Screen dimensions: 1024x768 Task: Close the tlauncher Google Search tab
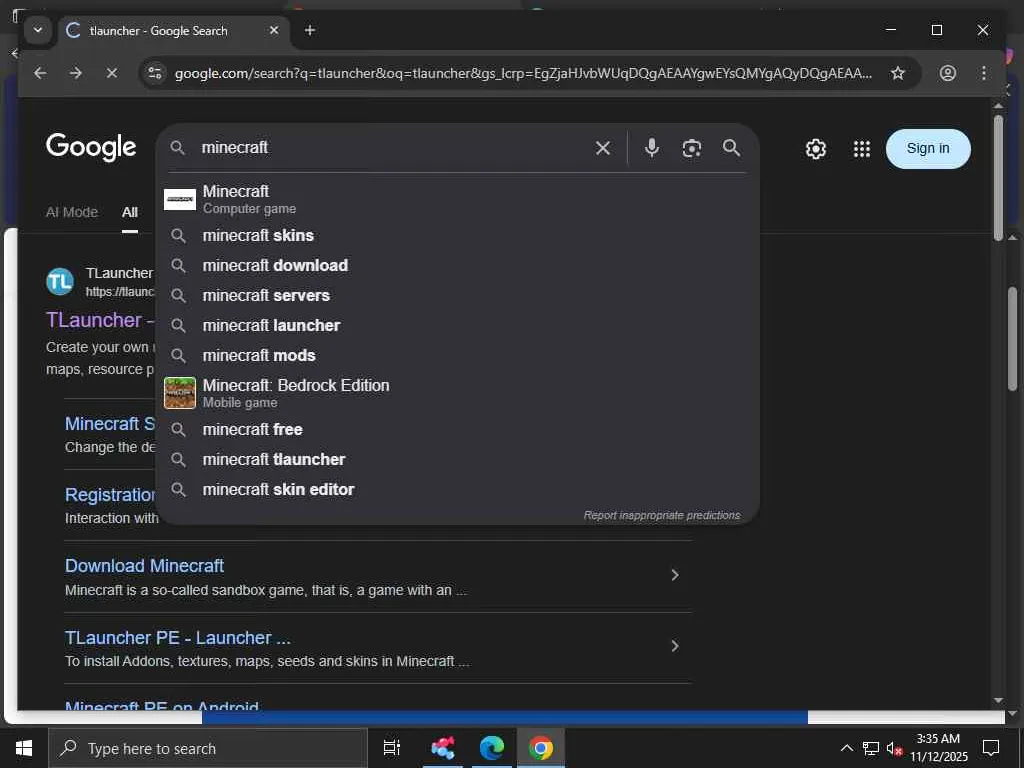[x=274, y=30]
